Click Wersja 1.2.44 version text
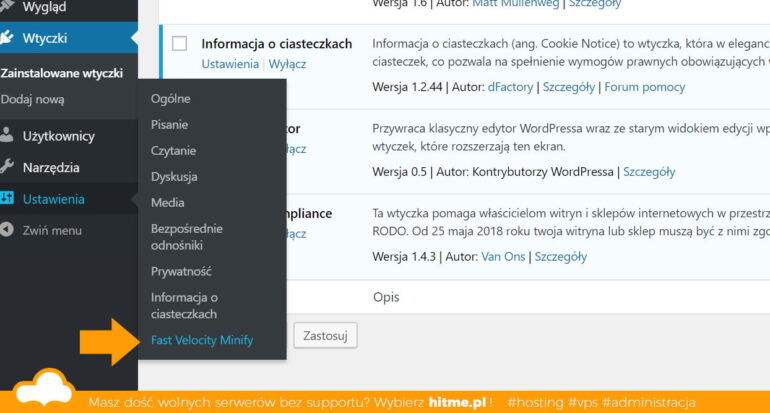Viewport: 770px width, 413px height. 407,87
